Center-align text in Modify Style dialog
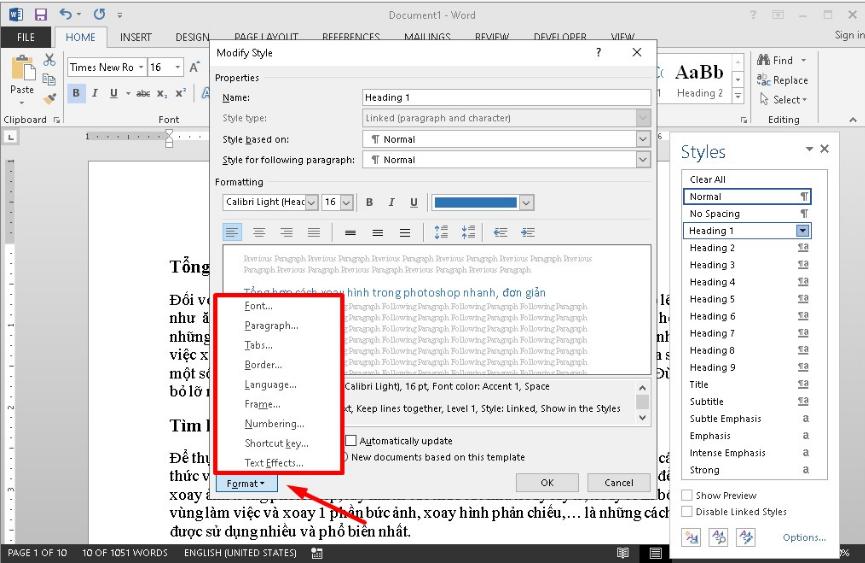The width and height of the screenshot is (865, 563). tap(259, 232)
